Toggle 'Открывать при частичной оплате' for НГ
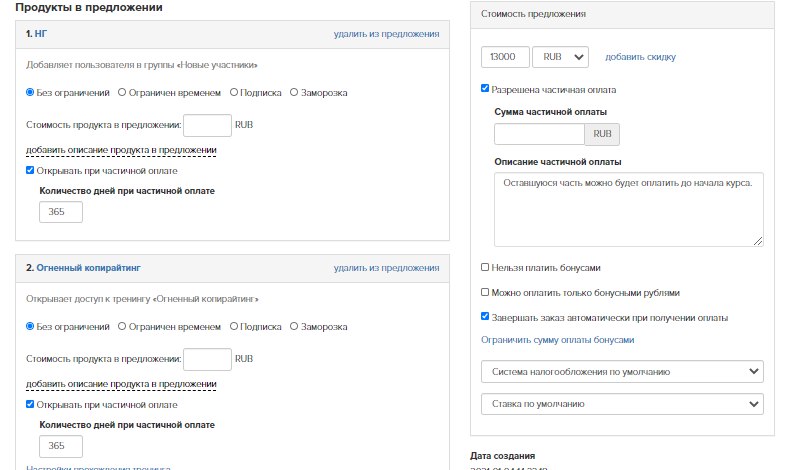Screen dimensions: 785x470 pyautogui.click(x=30, y=170)
